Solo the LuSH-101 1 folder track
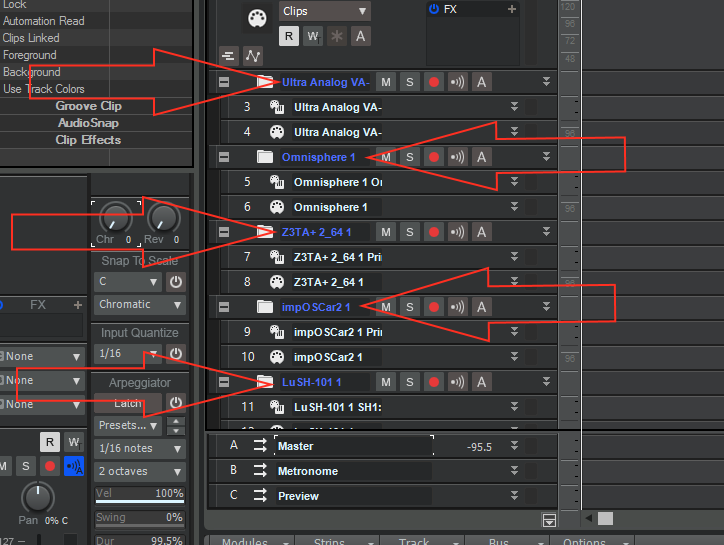724x545 pixels. (410, 382)
